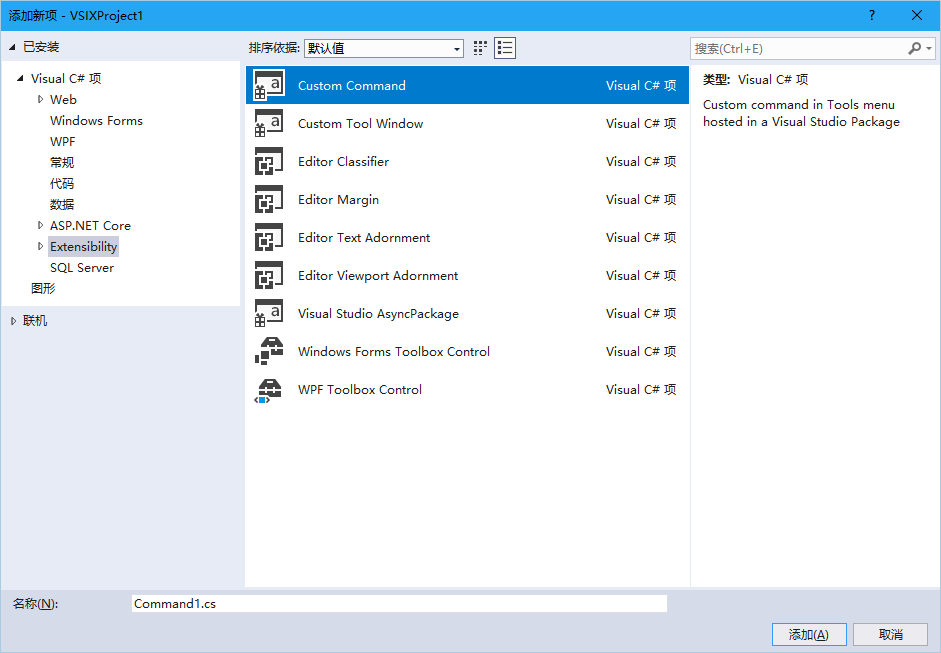This screenshot has height=653, width=941.
Task: Click the 添加(A) button
Action: tap(808, 634)
